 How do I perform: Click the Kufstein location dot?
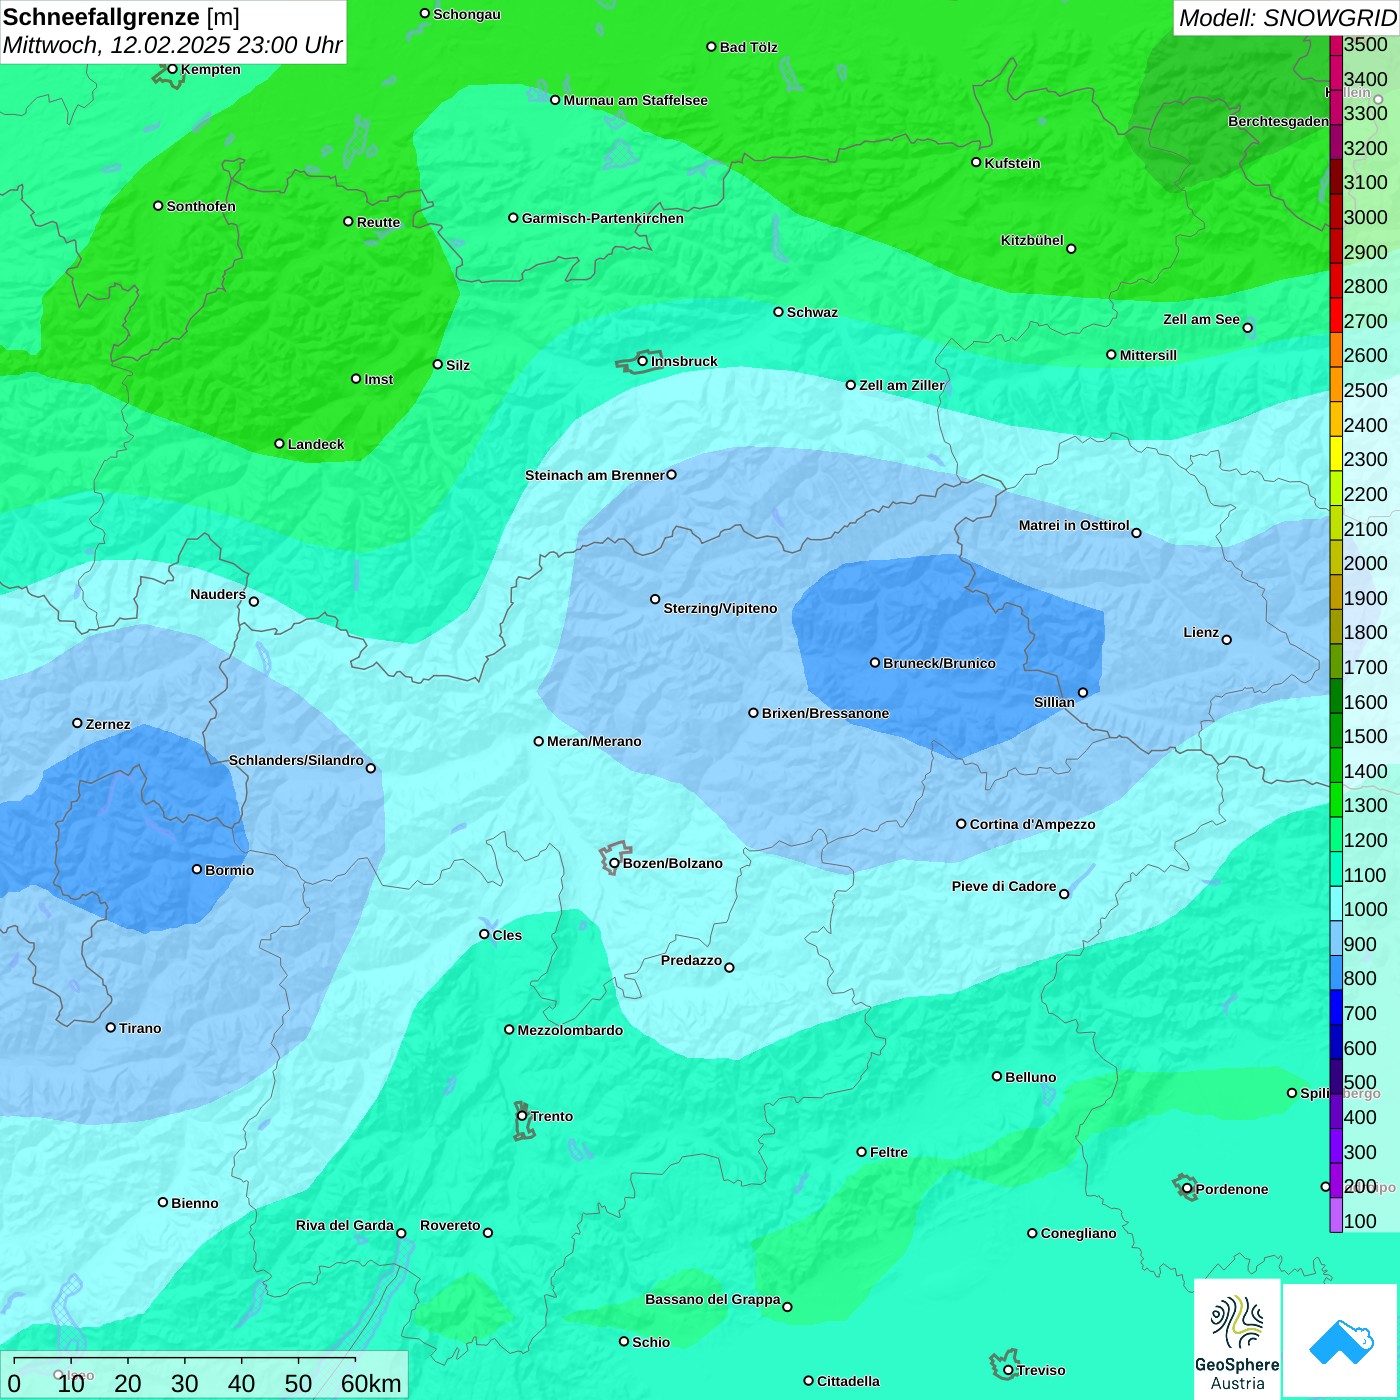point(976,162)
